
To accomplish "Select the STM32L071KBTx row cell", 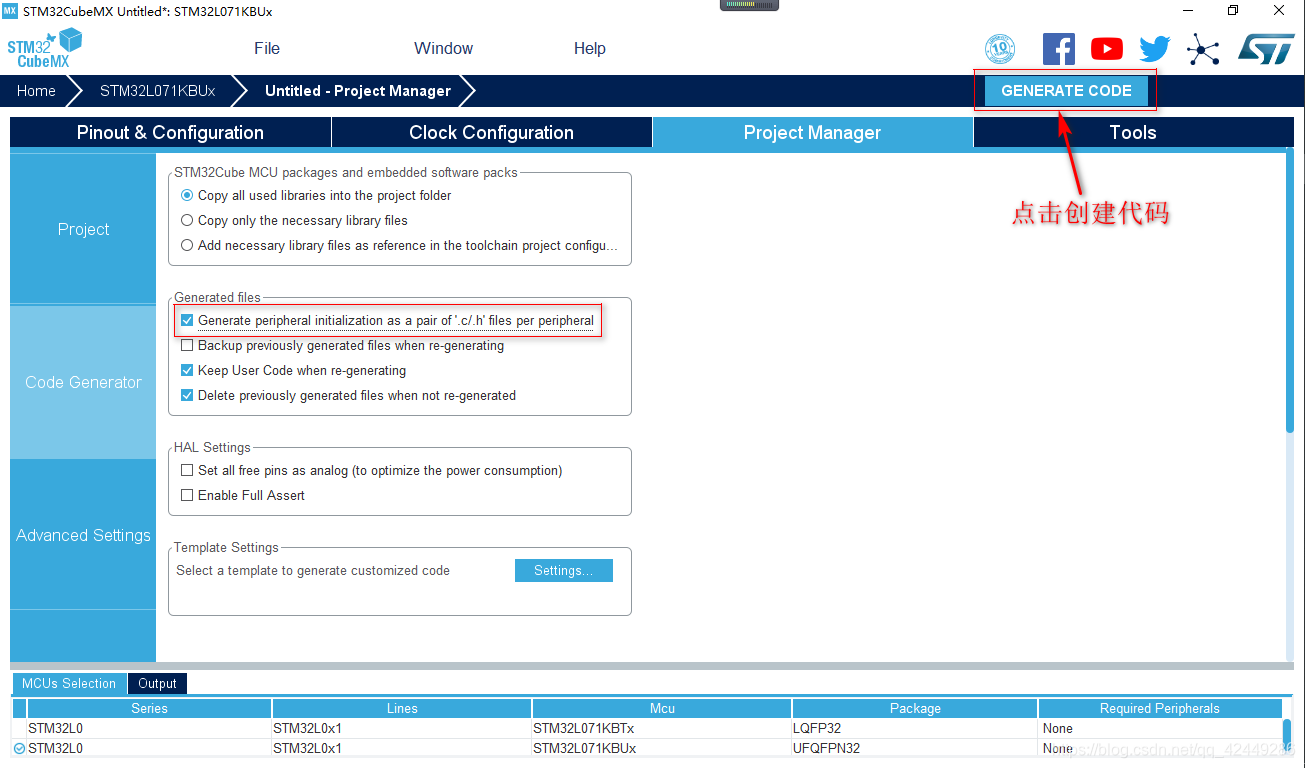I will coord(662,728).
